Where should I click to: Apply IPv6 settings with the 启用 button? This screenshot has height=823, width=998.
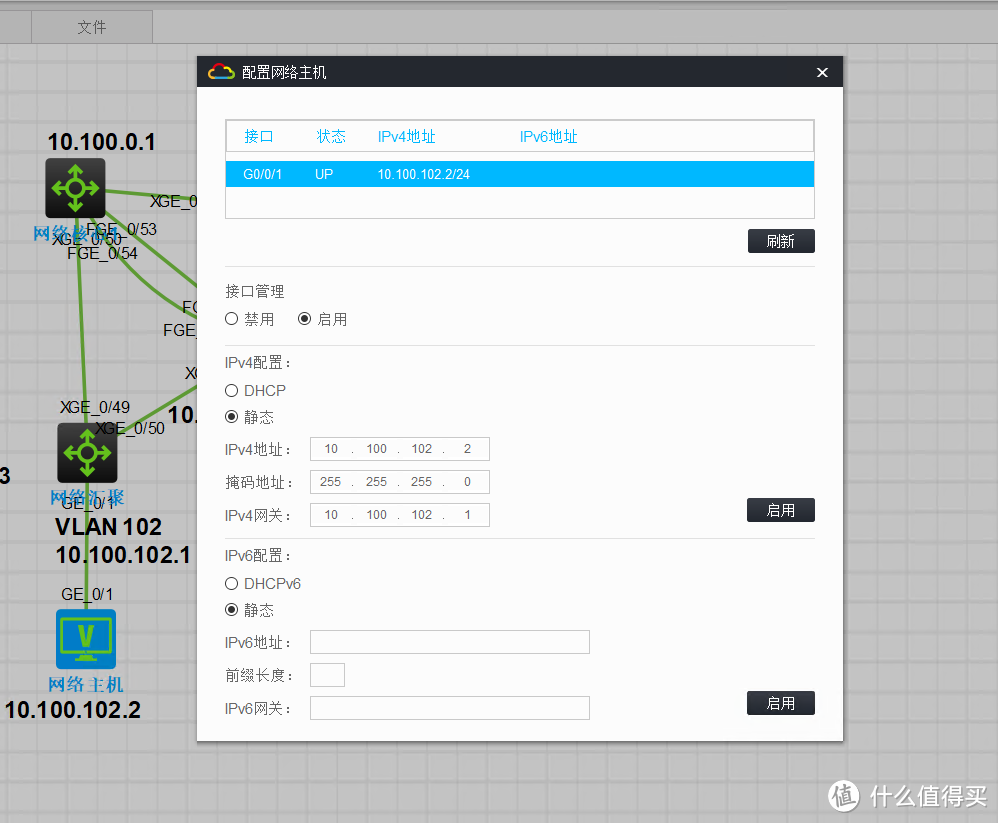pos(781,703)
